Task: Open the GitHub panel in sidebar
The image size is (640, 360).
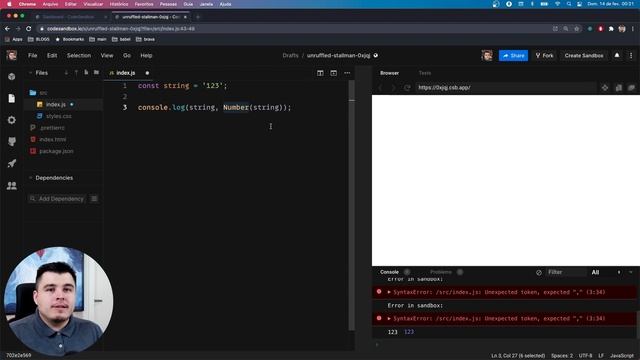Action: [11, 142]
